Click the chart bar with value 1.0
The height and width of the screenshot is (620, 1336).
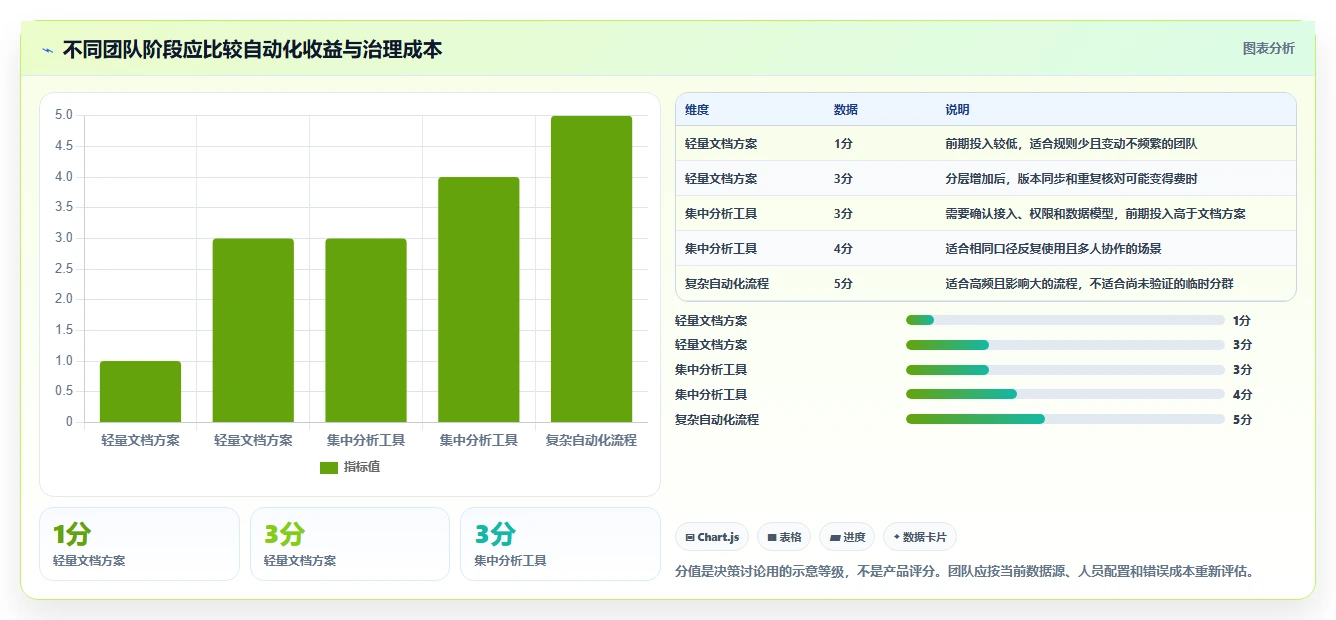[x=140, y=391]
